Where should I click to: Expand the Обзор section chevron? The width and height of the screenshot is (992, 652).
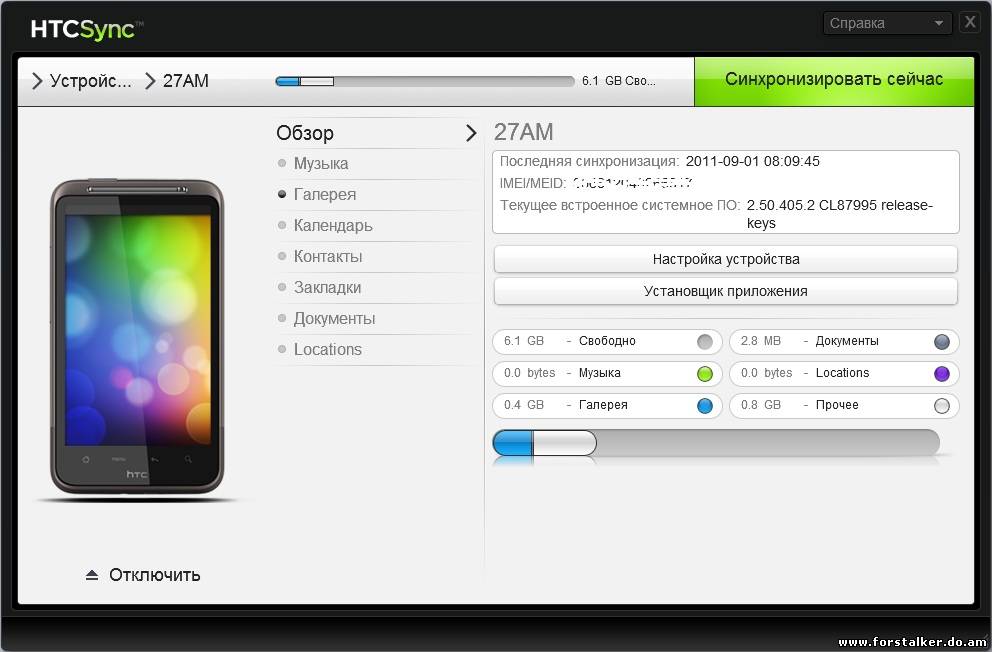(x=471, y=133)
